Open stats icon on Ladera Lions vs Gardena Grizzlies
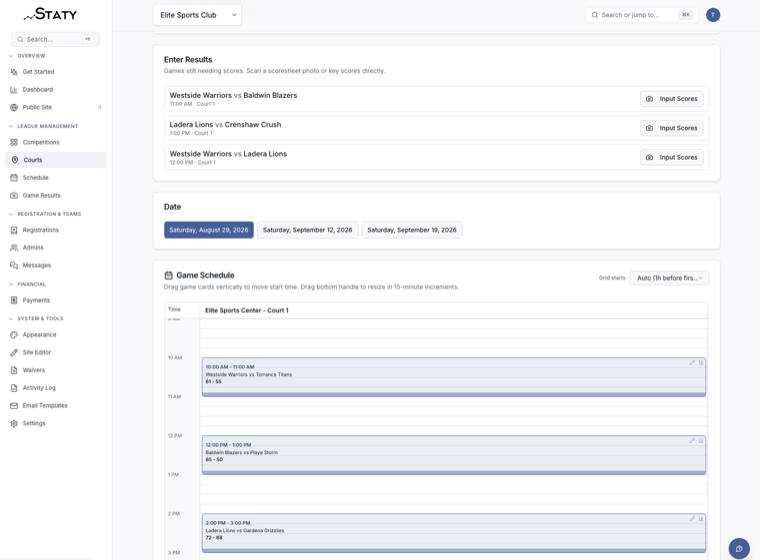Viewport: 760px width, 560px height. [x=701, y=519]
